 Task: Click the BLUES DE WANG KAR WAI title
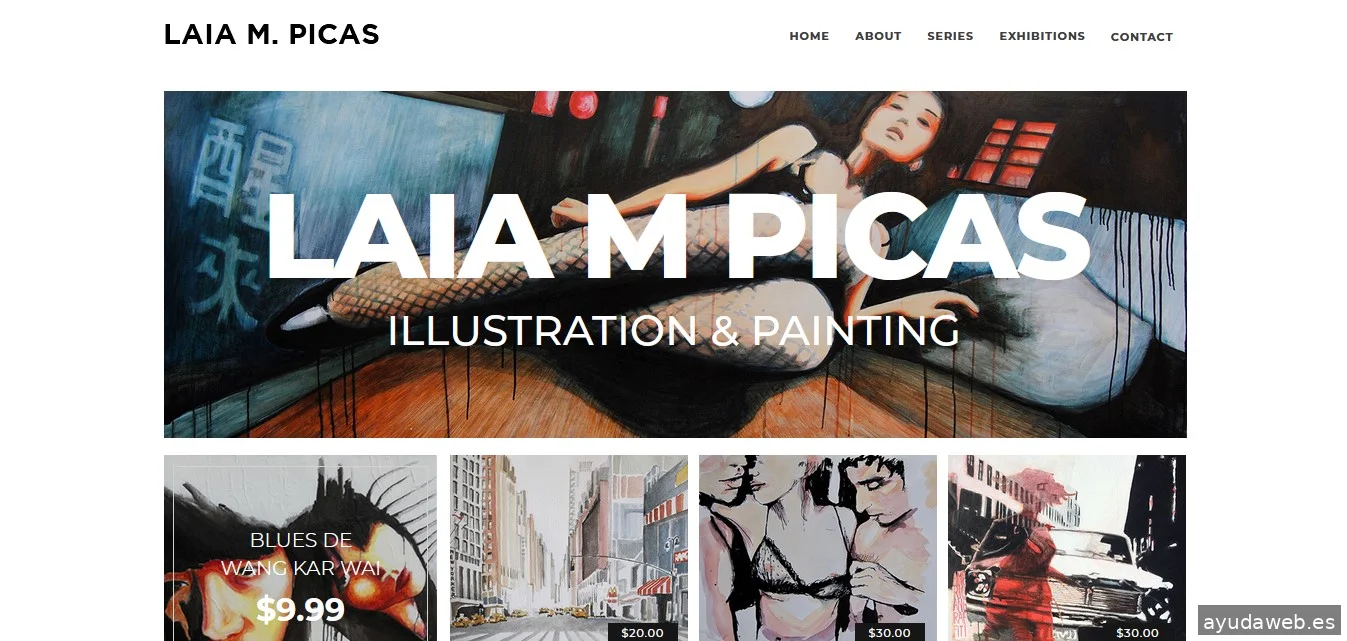[x=300, y=554]
